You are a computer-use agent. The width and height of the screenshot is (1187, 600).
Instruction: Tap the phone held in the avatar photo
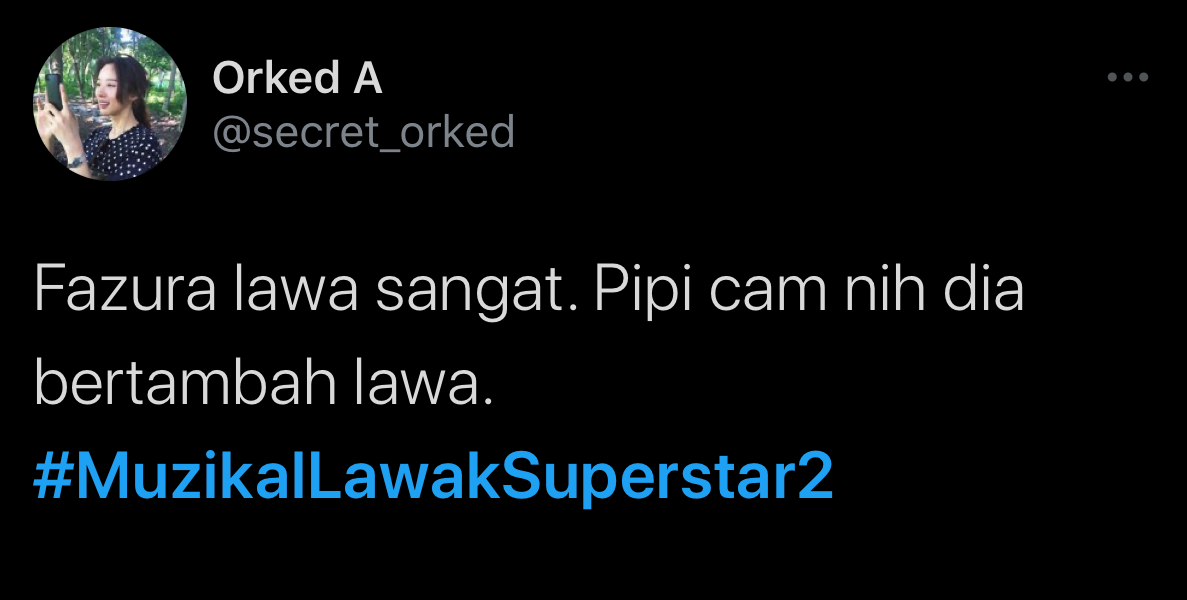[x=53, y=92]
